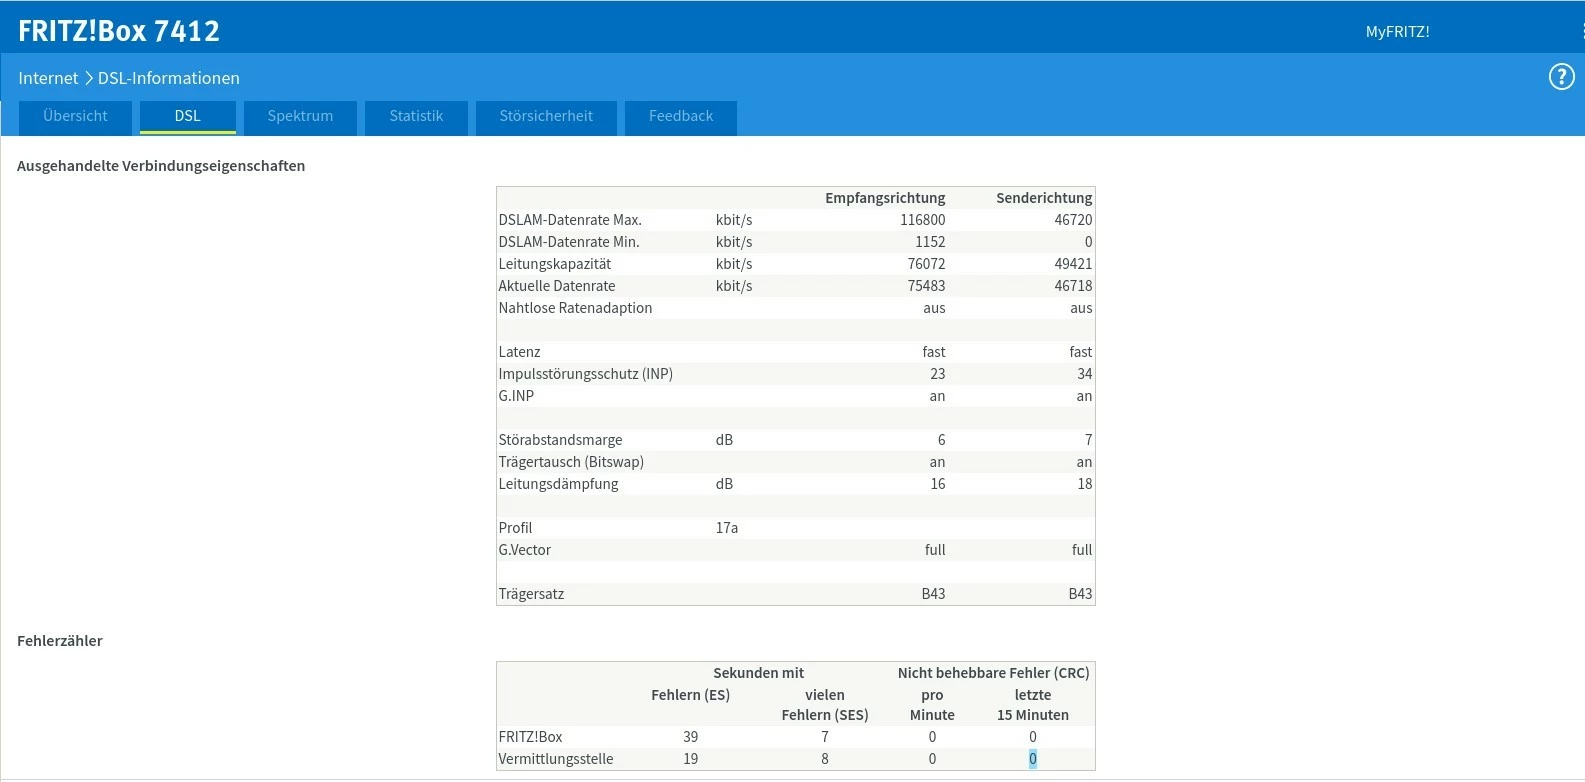The width and height of the screenshot is (1585, 782).
Task: Click the Leitungsdämpfung row label
Action: pos(558,484)
